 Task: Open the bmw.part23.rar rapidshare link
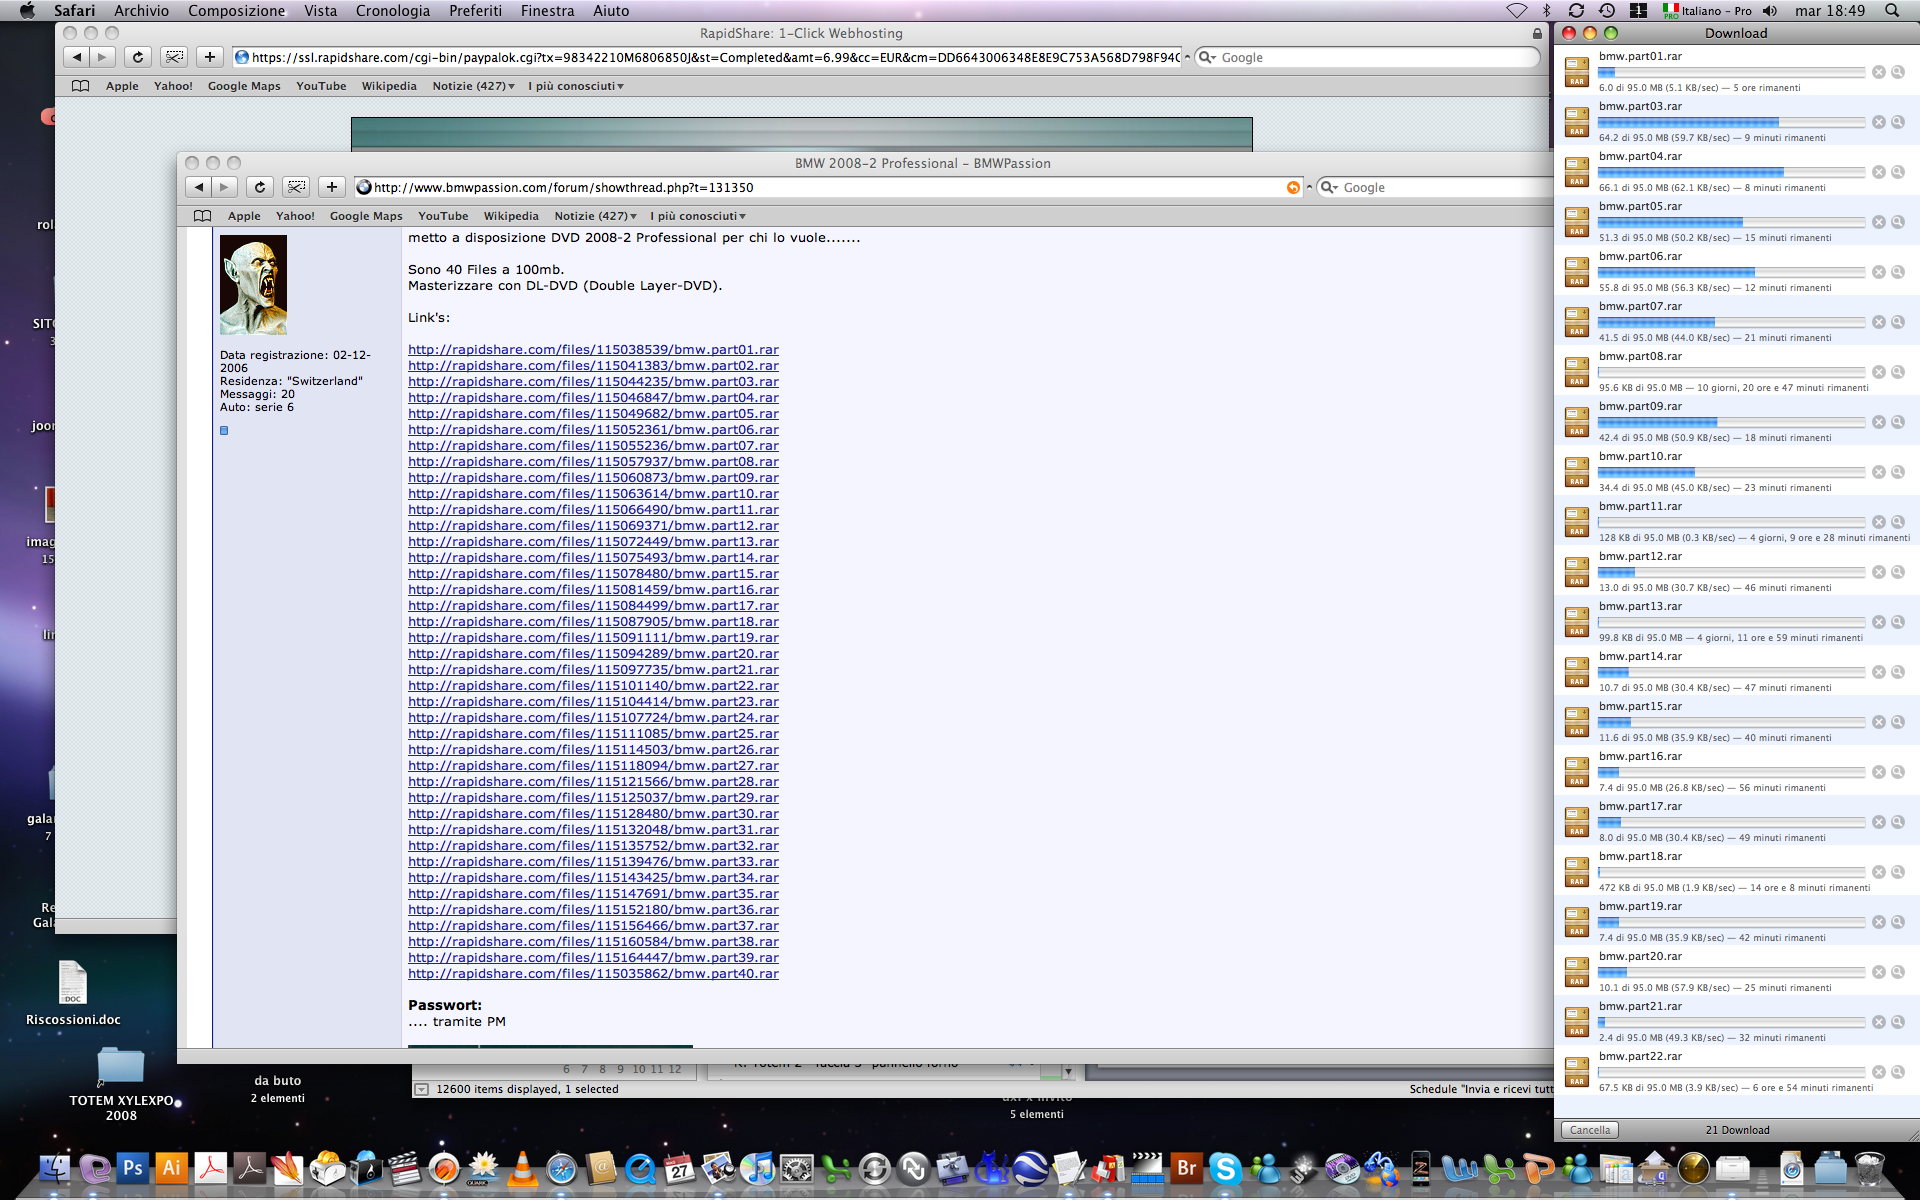pyautogui.click(x=593, y=702)
